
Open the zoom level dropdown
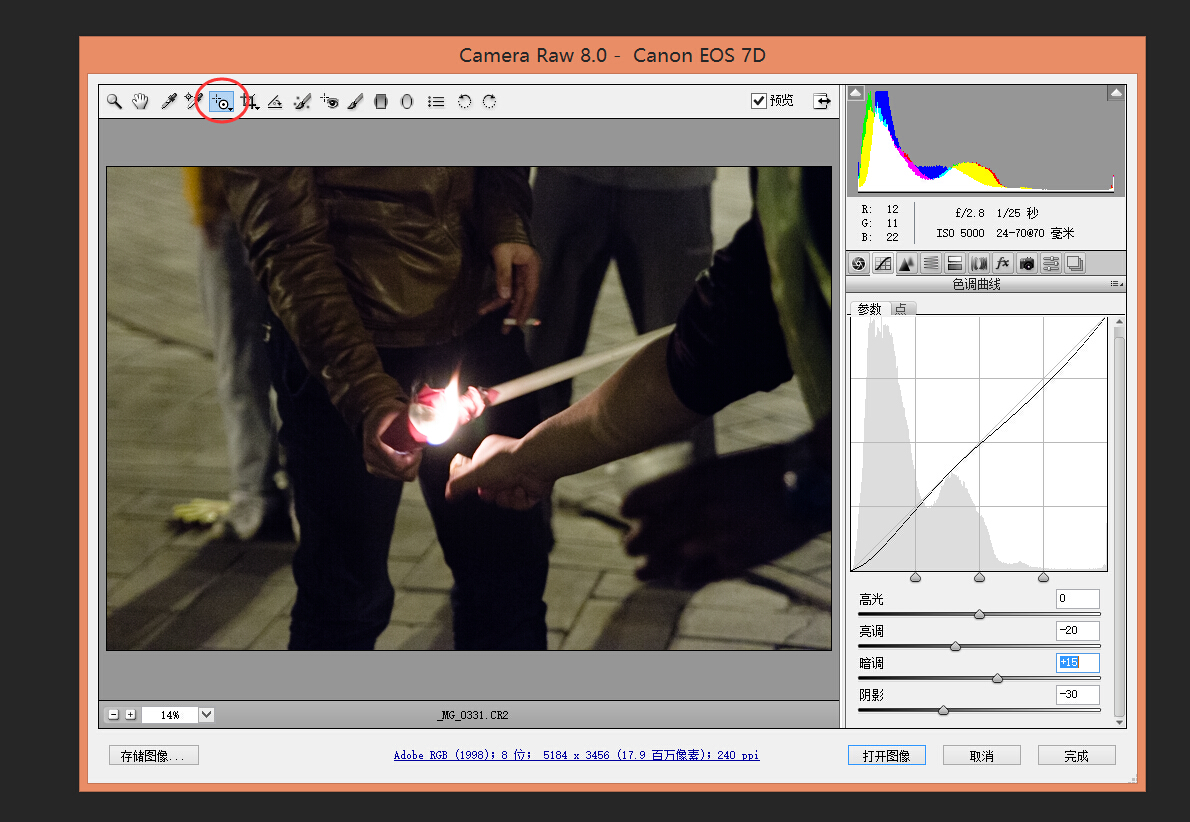[x=207, y=715]
